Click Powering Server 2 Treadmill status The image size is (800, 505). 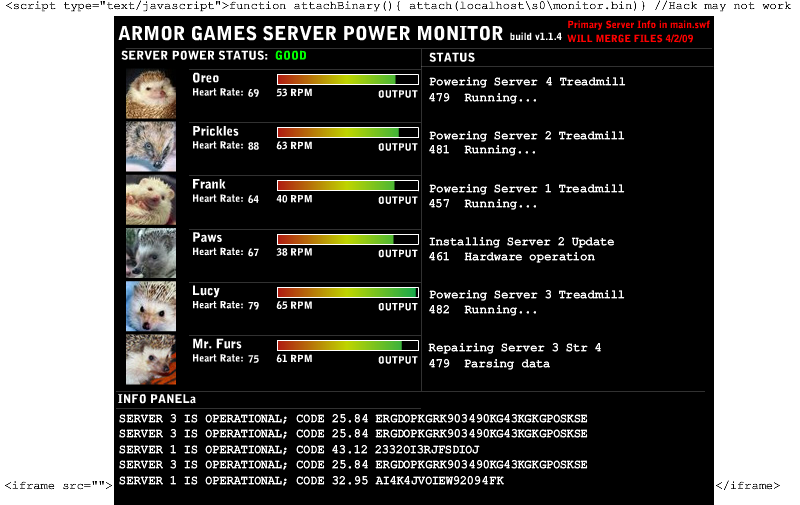[527, 136]
